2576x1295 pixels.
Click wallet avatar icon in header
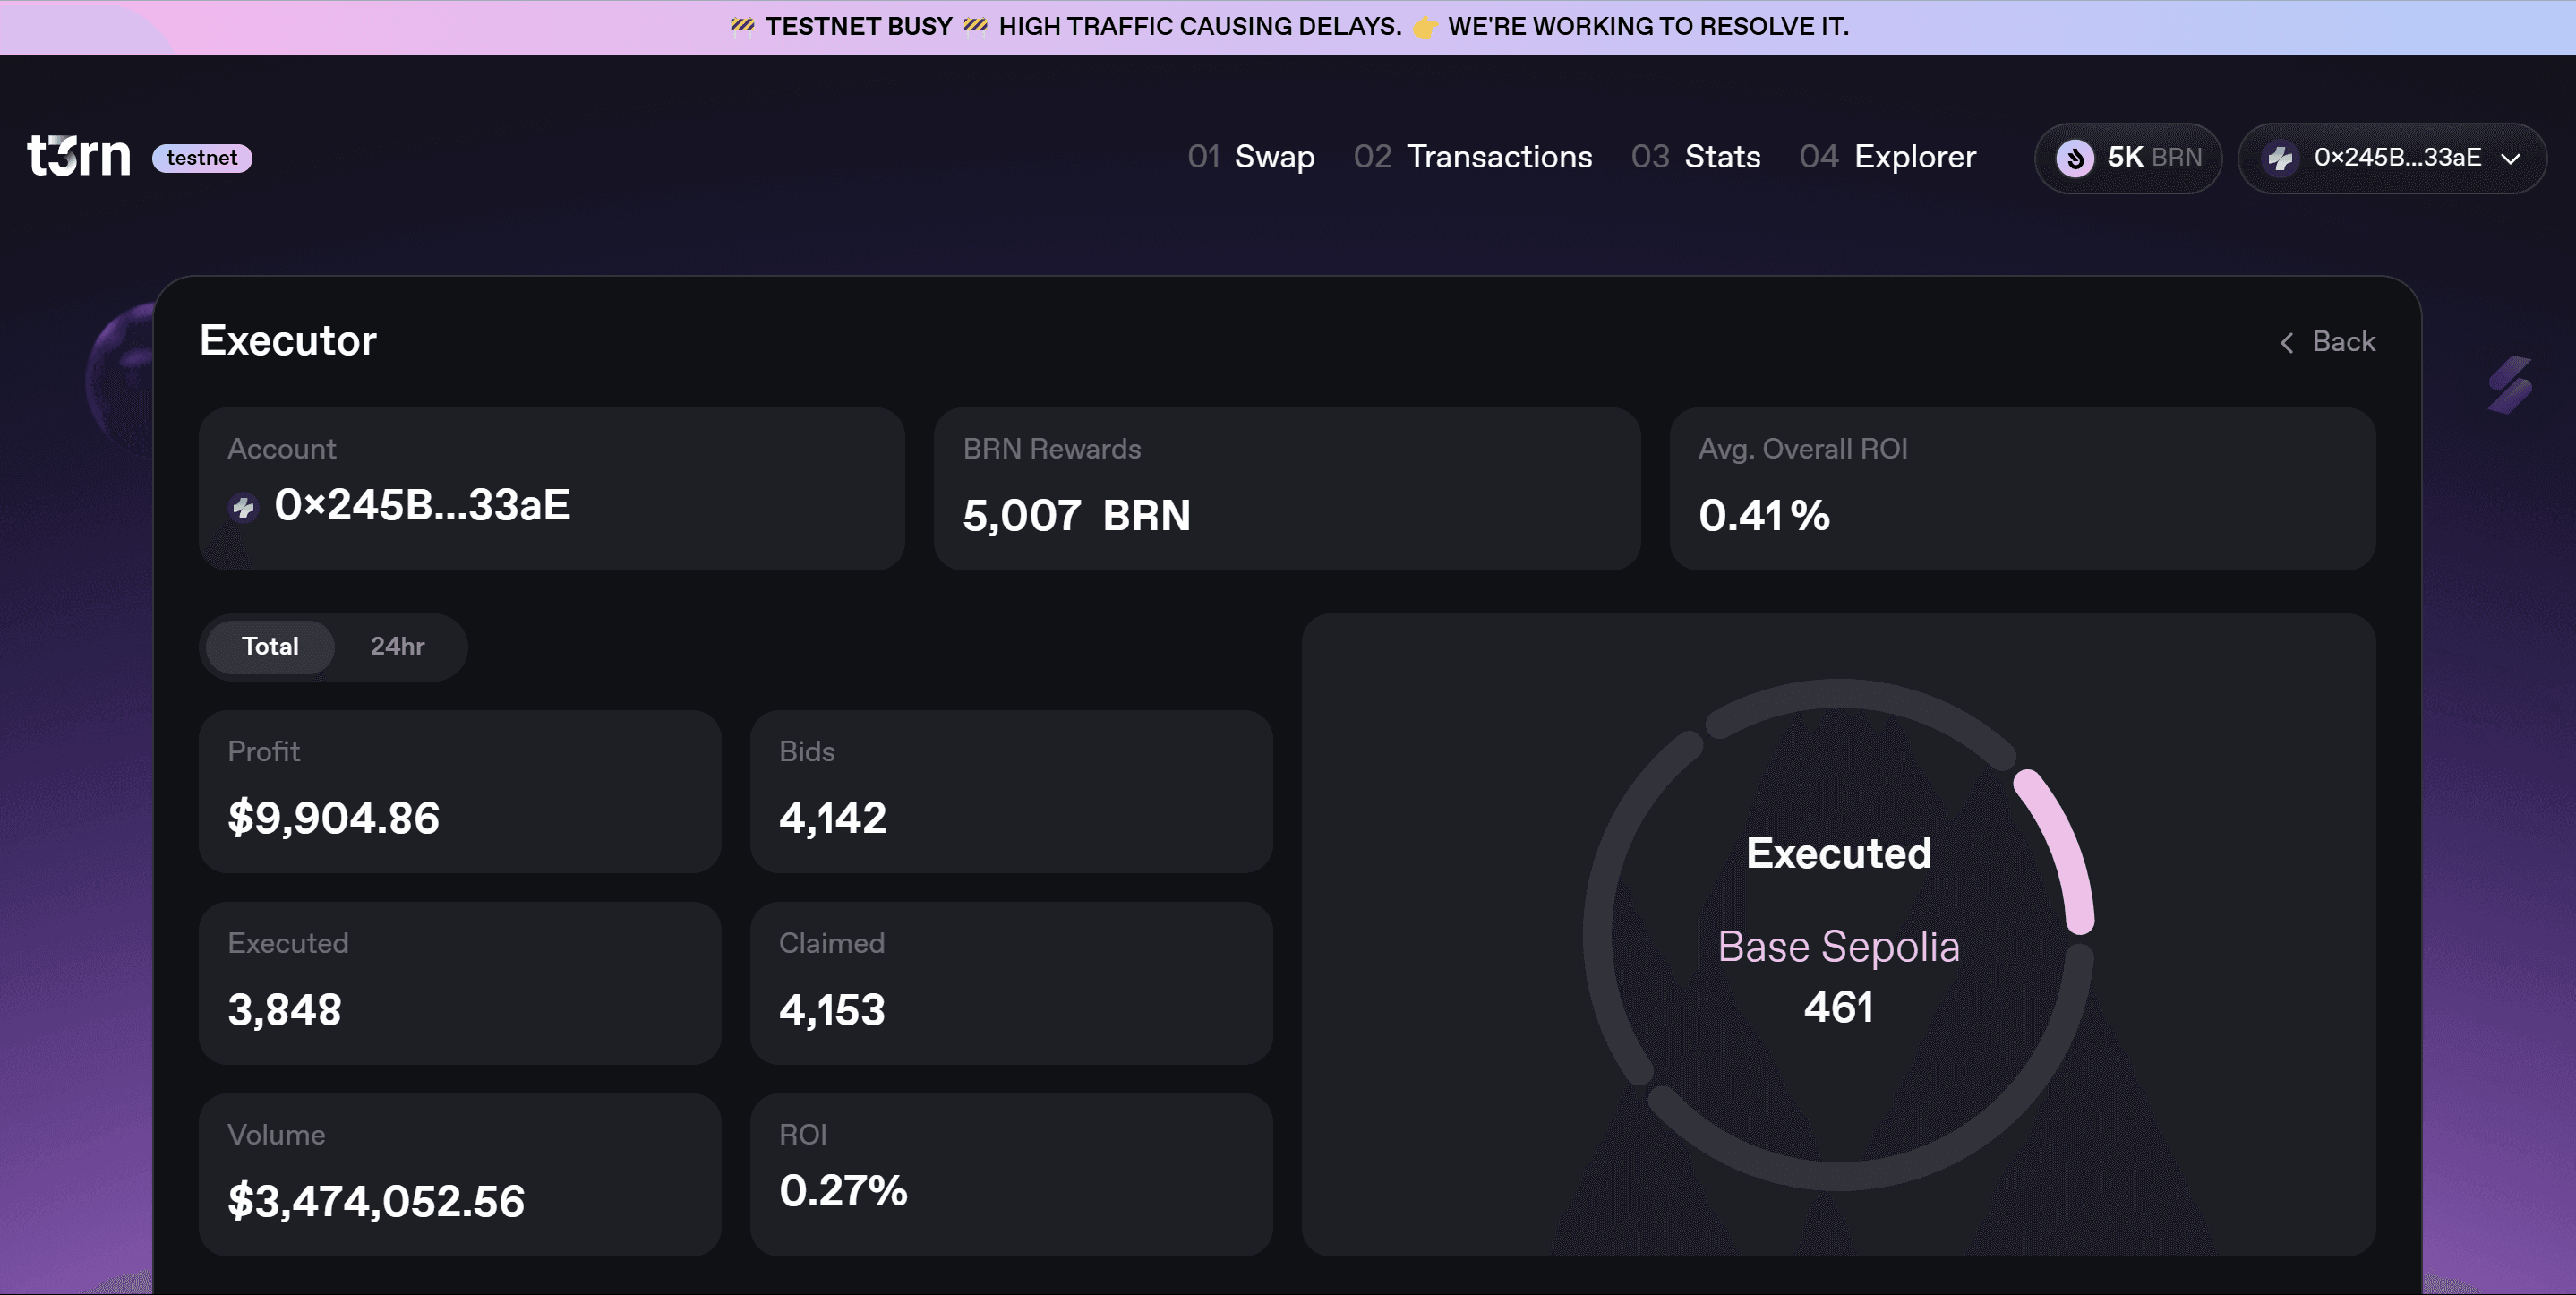pyautogui.click(x=2280, y=158)
